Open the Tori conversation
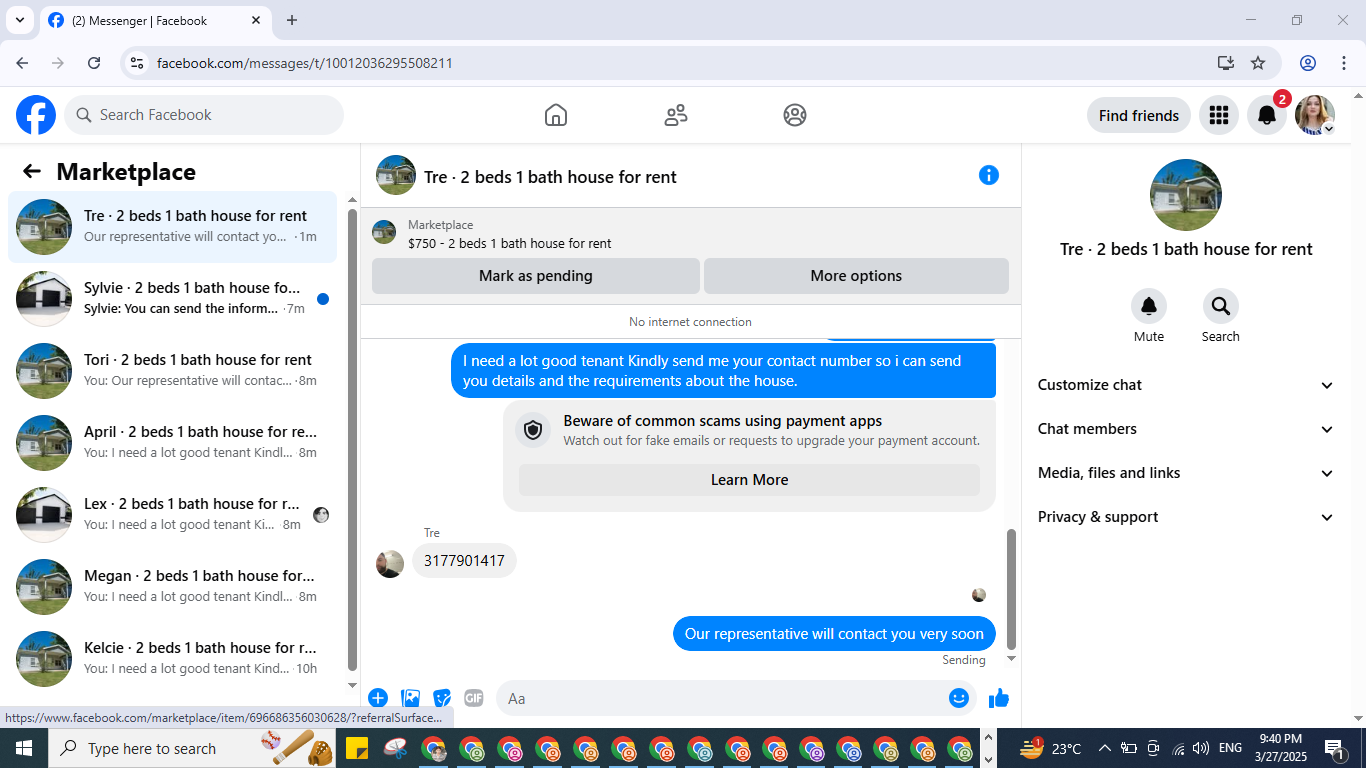1366x768 pixels. click(173, 371)
